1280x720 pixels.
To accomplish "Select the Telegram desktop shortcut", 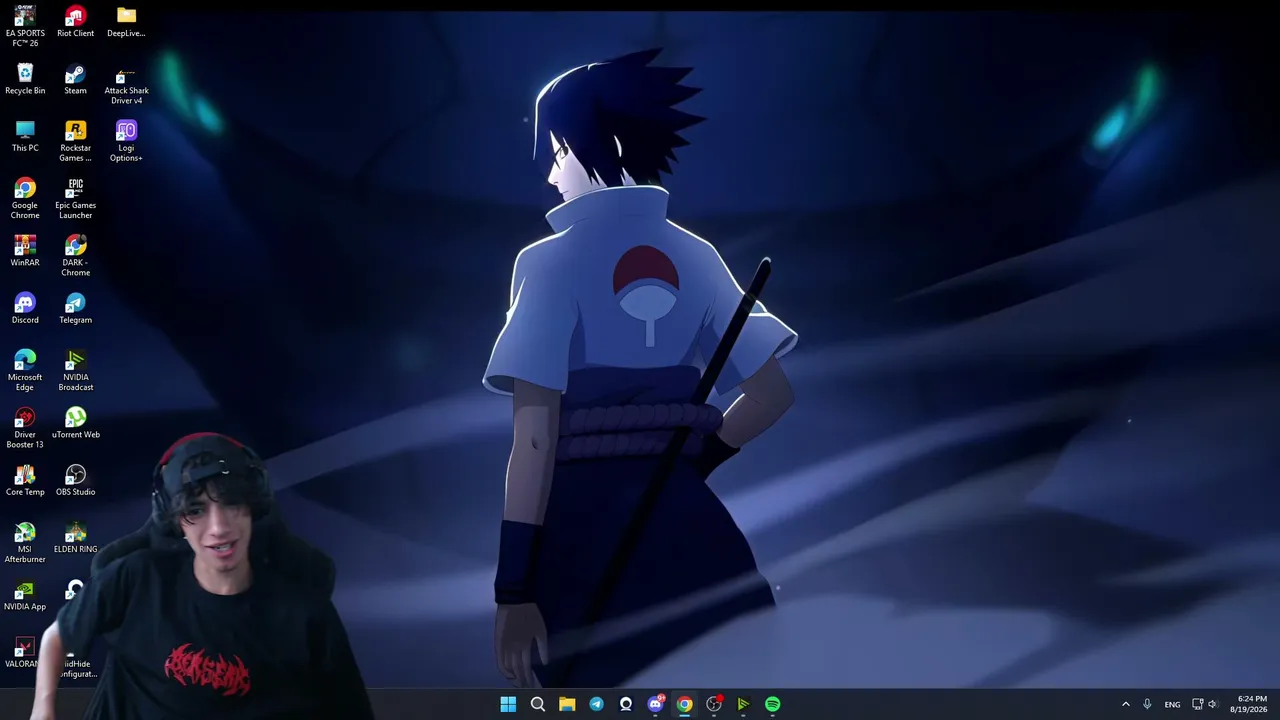I will (x=75, y=309).
